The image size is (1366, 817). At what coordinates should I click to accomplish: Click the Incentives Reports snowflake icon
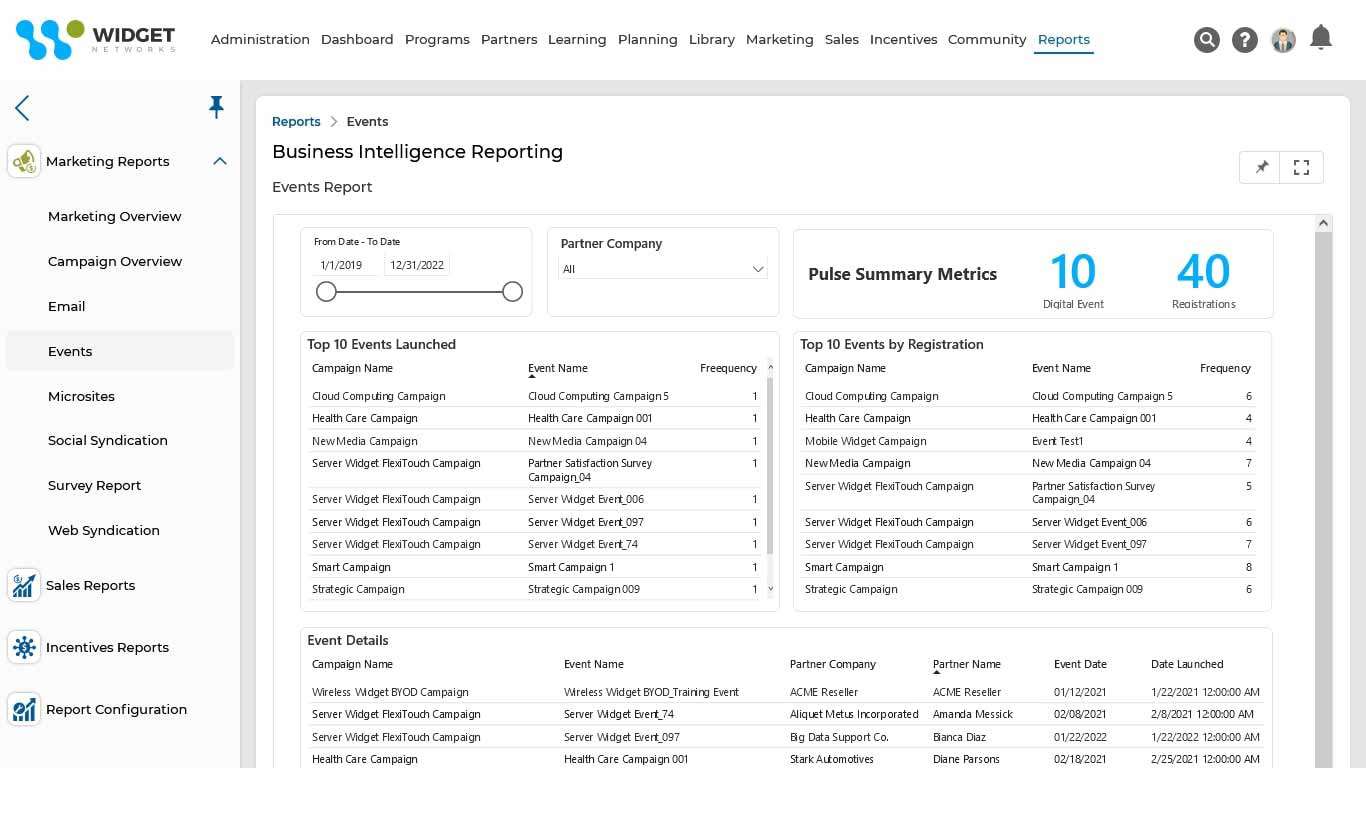24,647
